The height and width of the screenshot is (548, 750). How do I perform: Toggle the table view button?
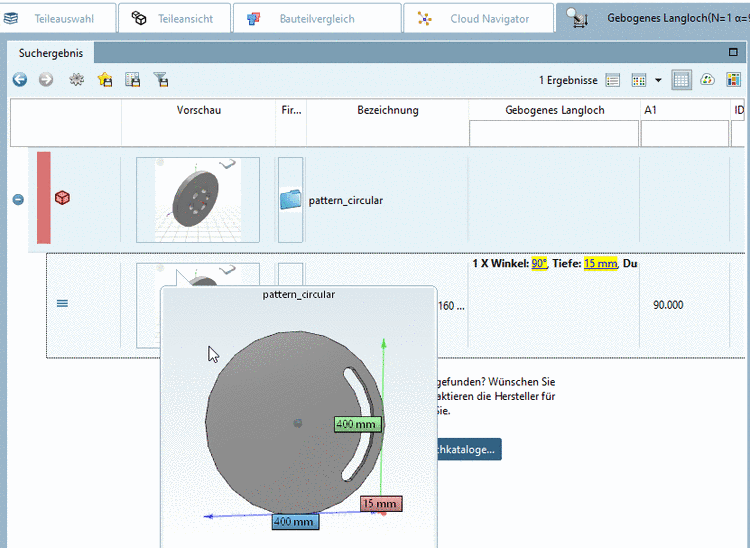click(x=681, y=80)
